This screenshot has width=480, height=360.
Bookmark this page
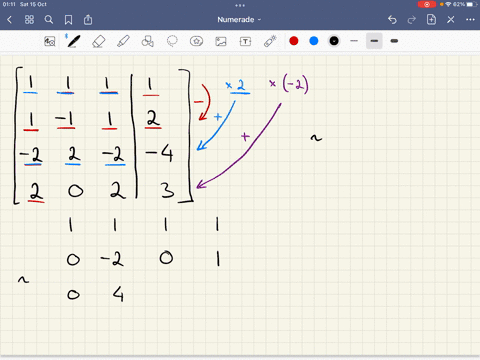[68, 20]
